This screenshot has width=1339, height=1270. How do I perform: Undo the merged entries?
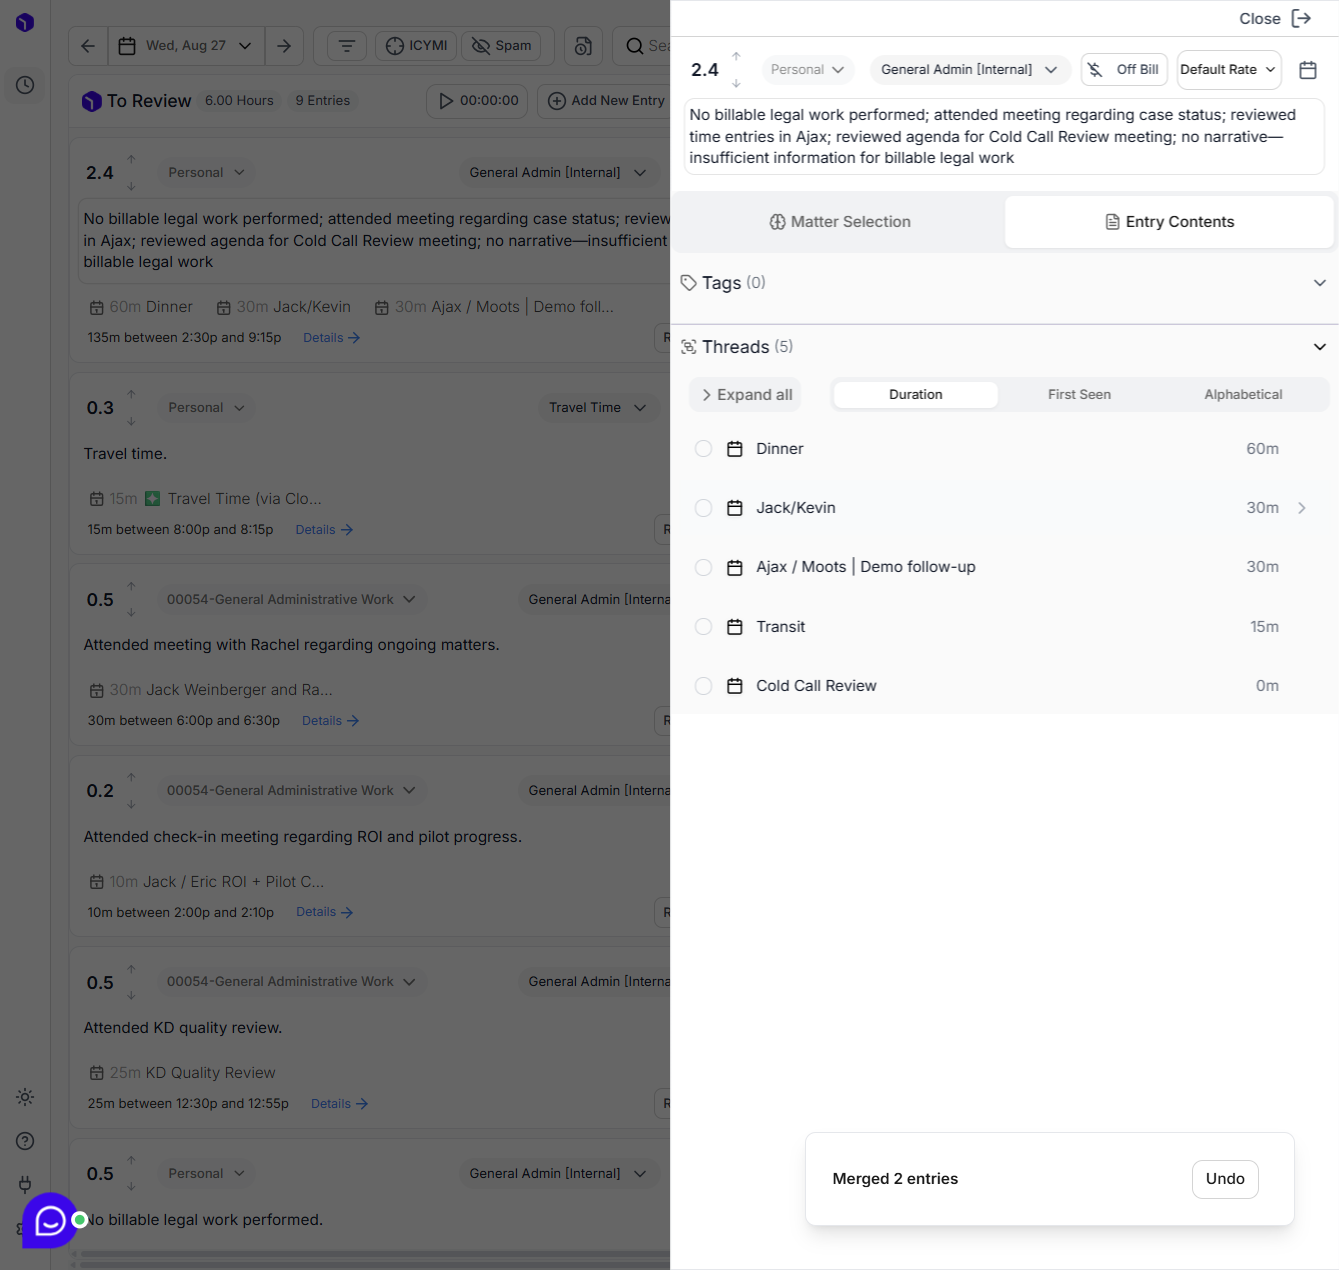(1225, 1179)
